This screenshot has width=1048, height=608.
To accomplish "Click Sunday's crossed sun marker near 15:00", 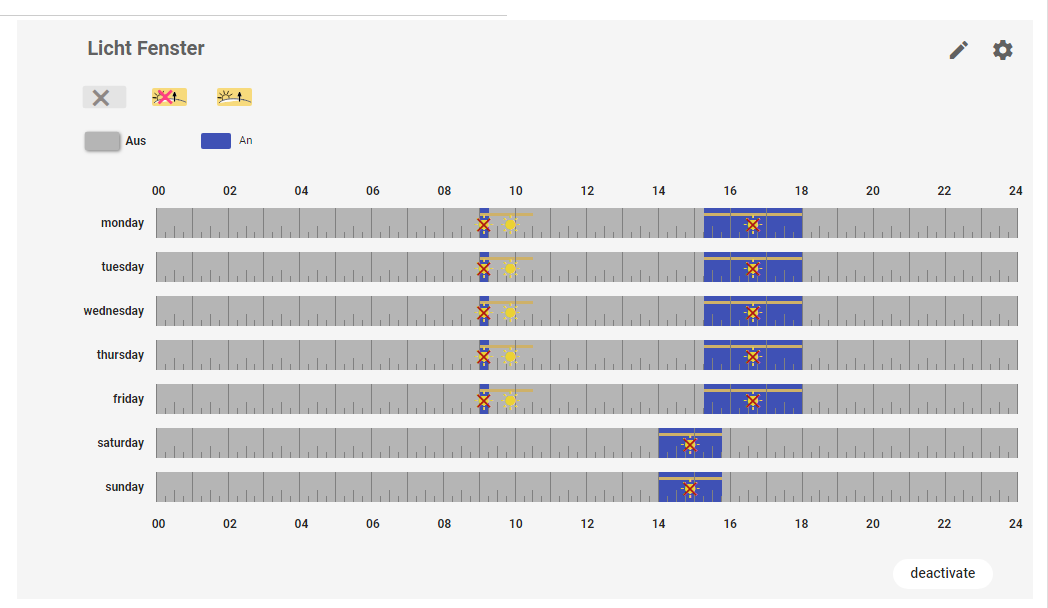I will point(689,488).
